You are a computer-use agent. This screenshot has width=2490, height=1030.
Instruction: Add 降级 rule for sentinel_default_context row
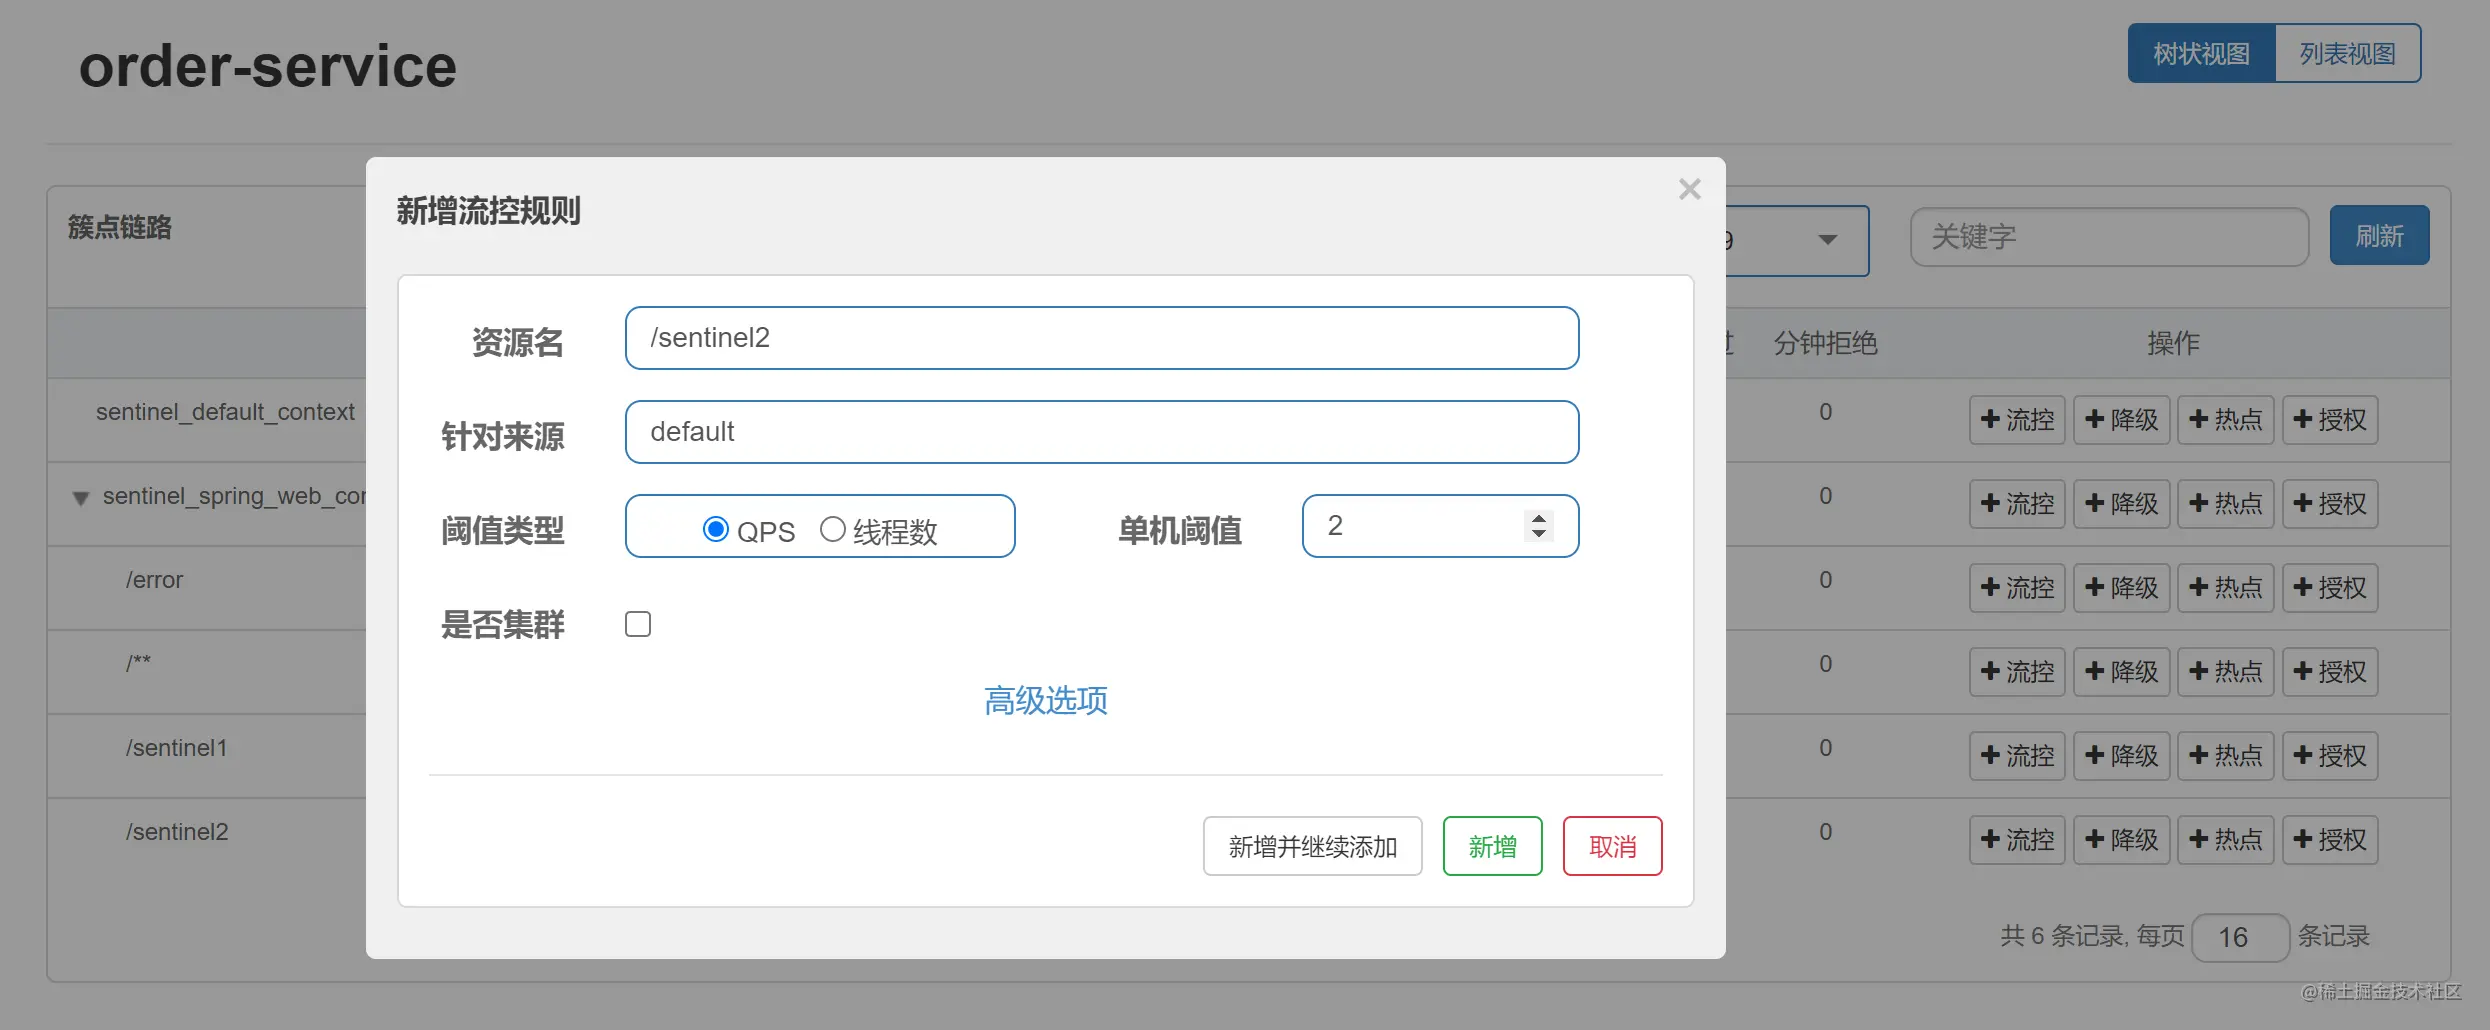[2121, 420]
